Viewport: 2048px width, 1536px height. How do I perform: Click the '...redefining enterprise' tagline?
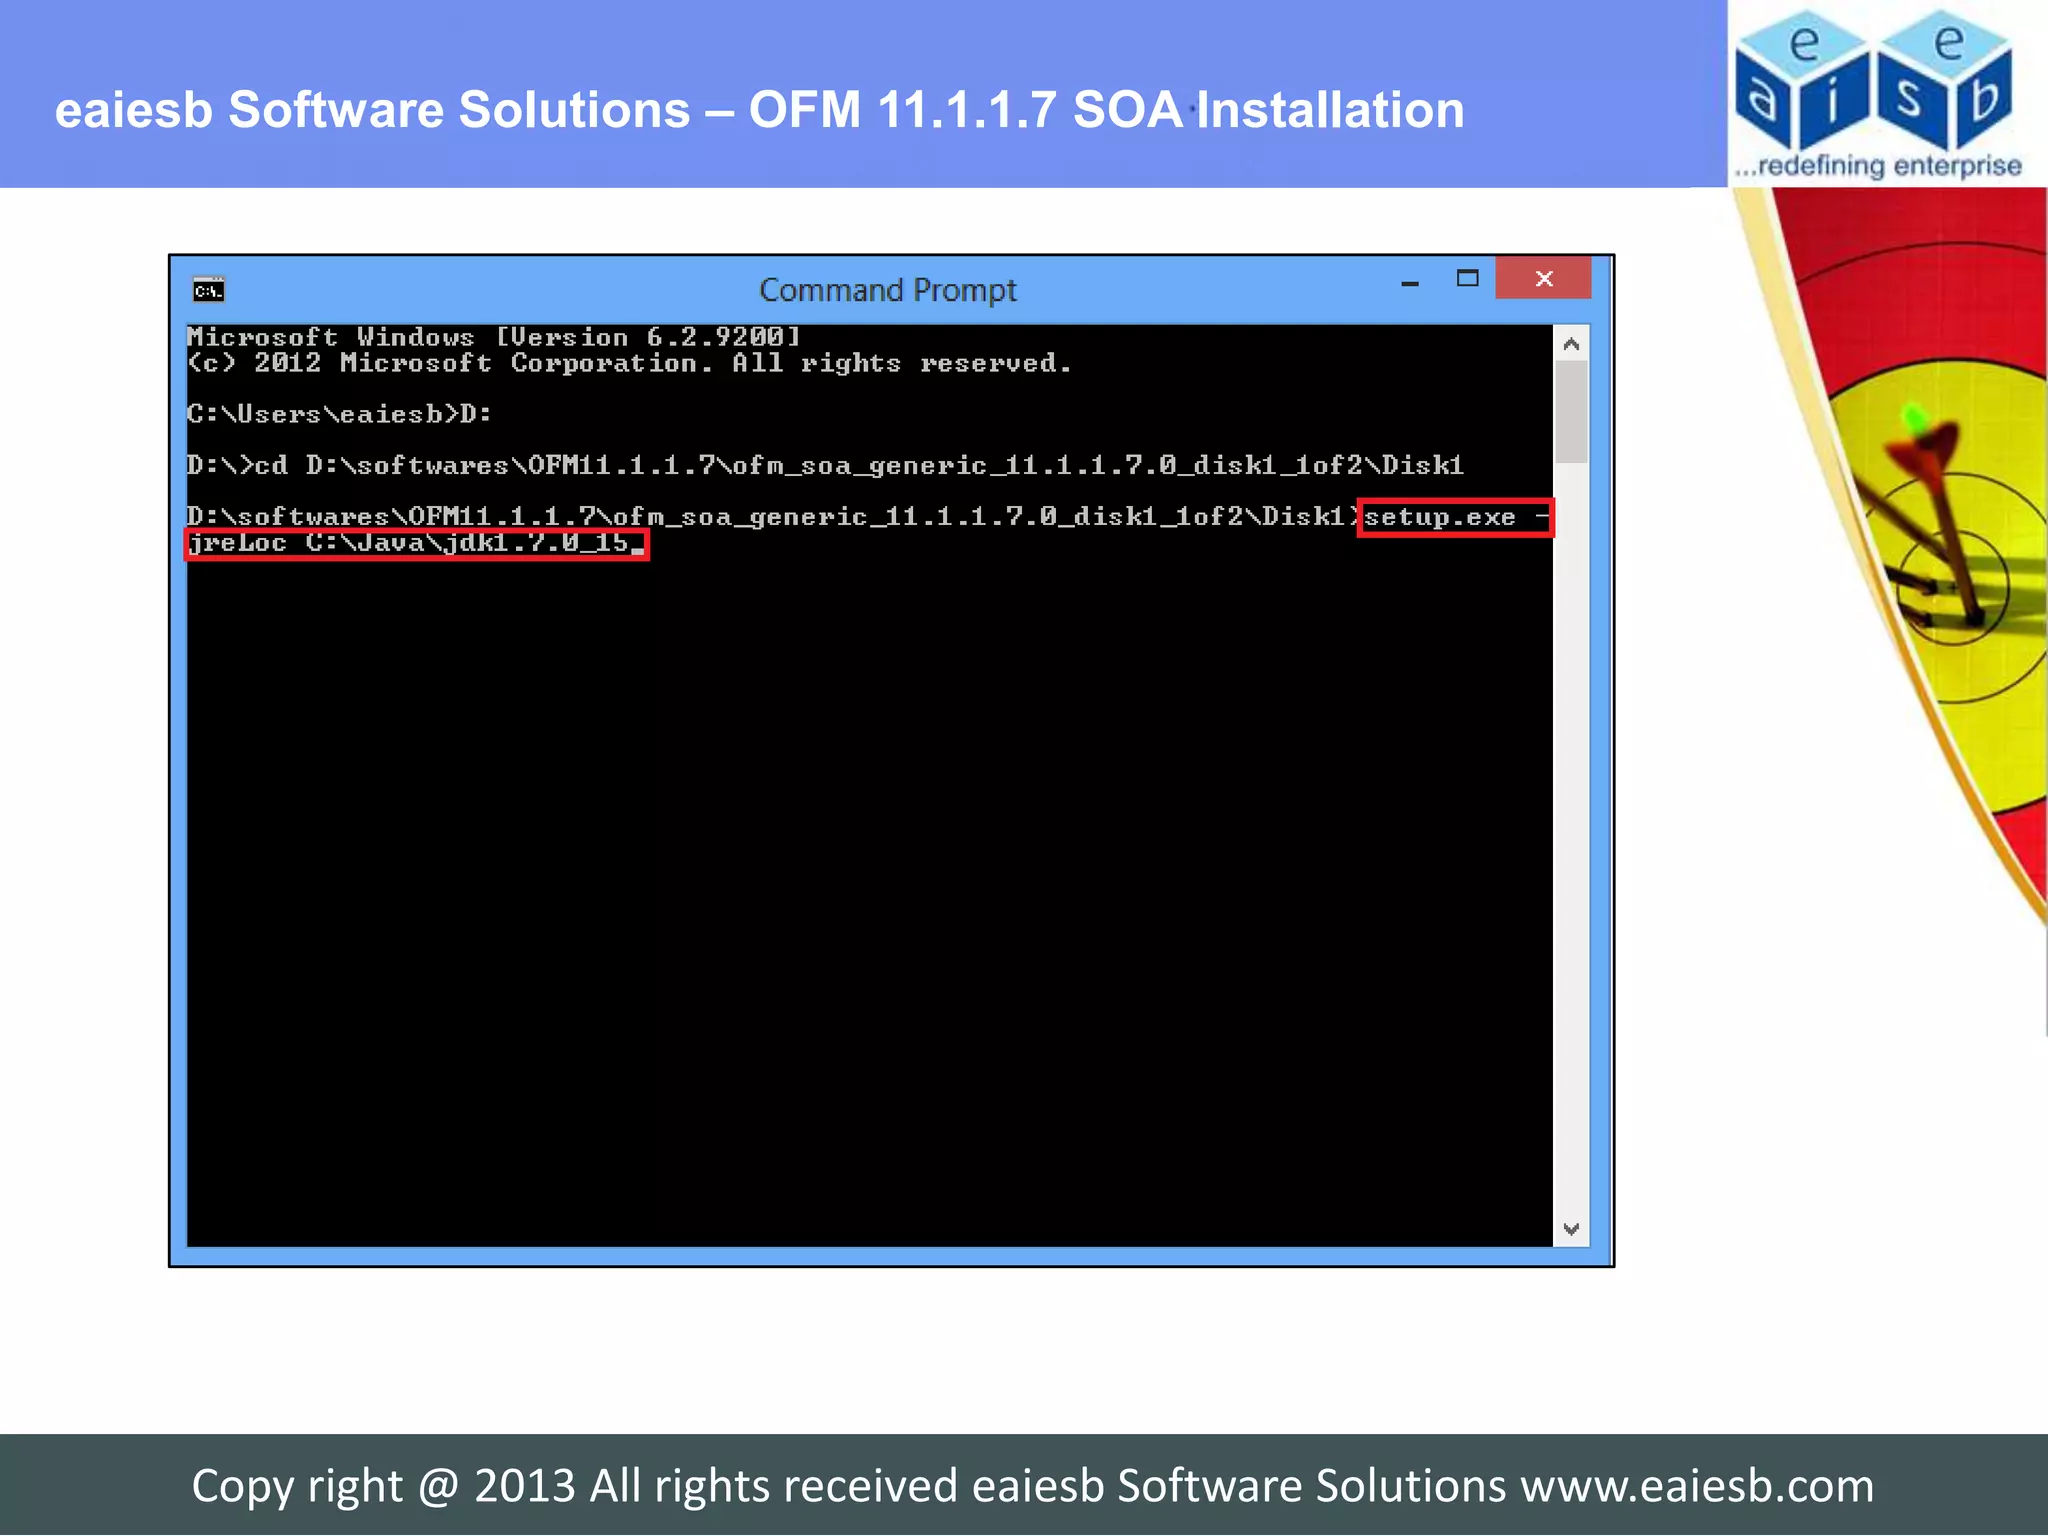click(1878, 166)
